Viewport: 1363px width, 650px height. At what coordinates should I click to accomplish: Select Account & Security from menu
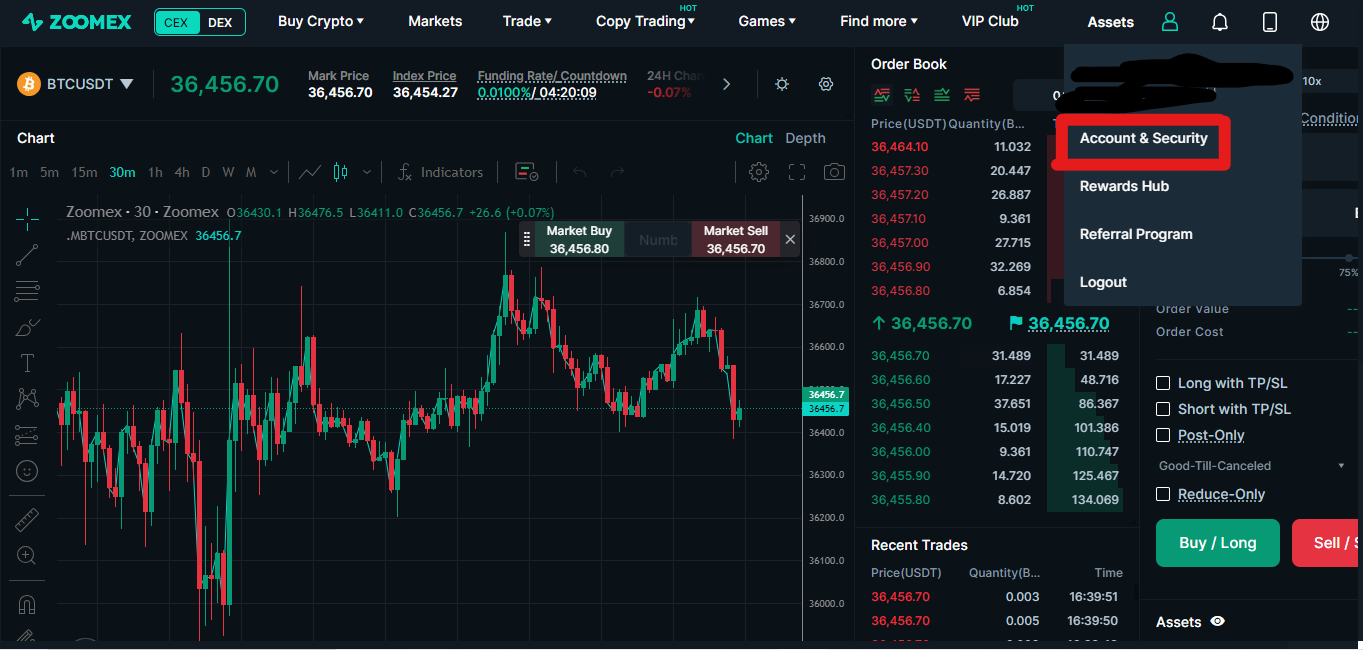[1144, 138]
